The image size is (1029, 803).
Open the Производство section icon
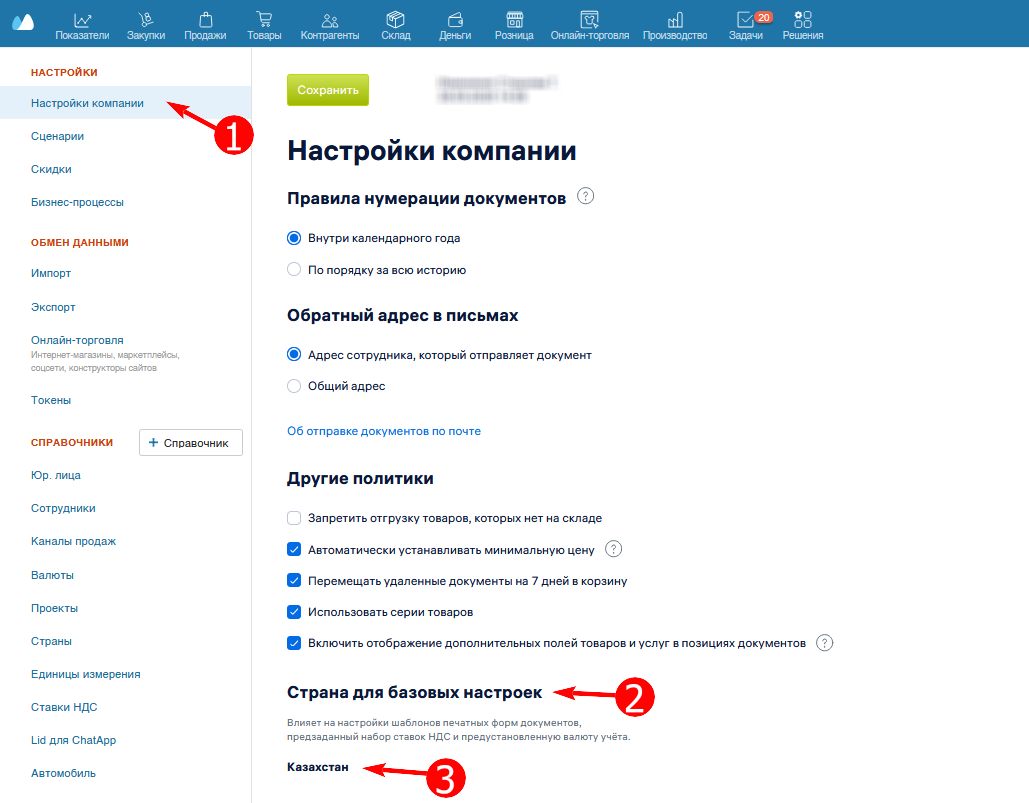[x=675, y=20]
